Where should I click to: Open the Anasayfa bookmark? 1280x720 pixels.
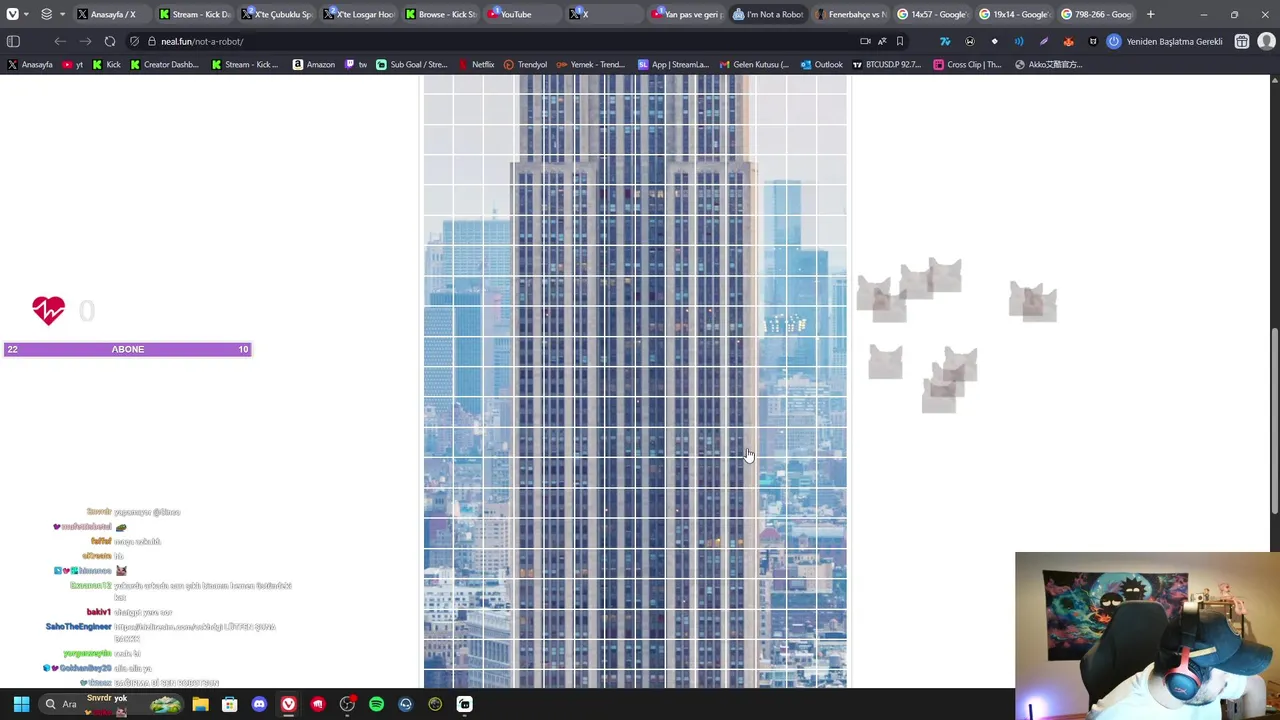30,64
